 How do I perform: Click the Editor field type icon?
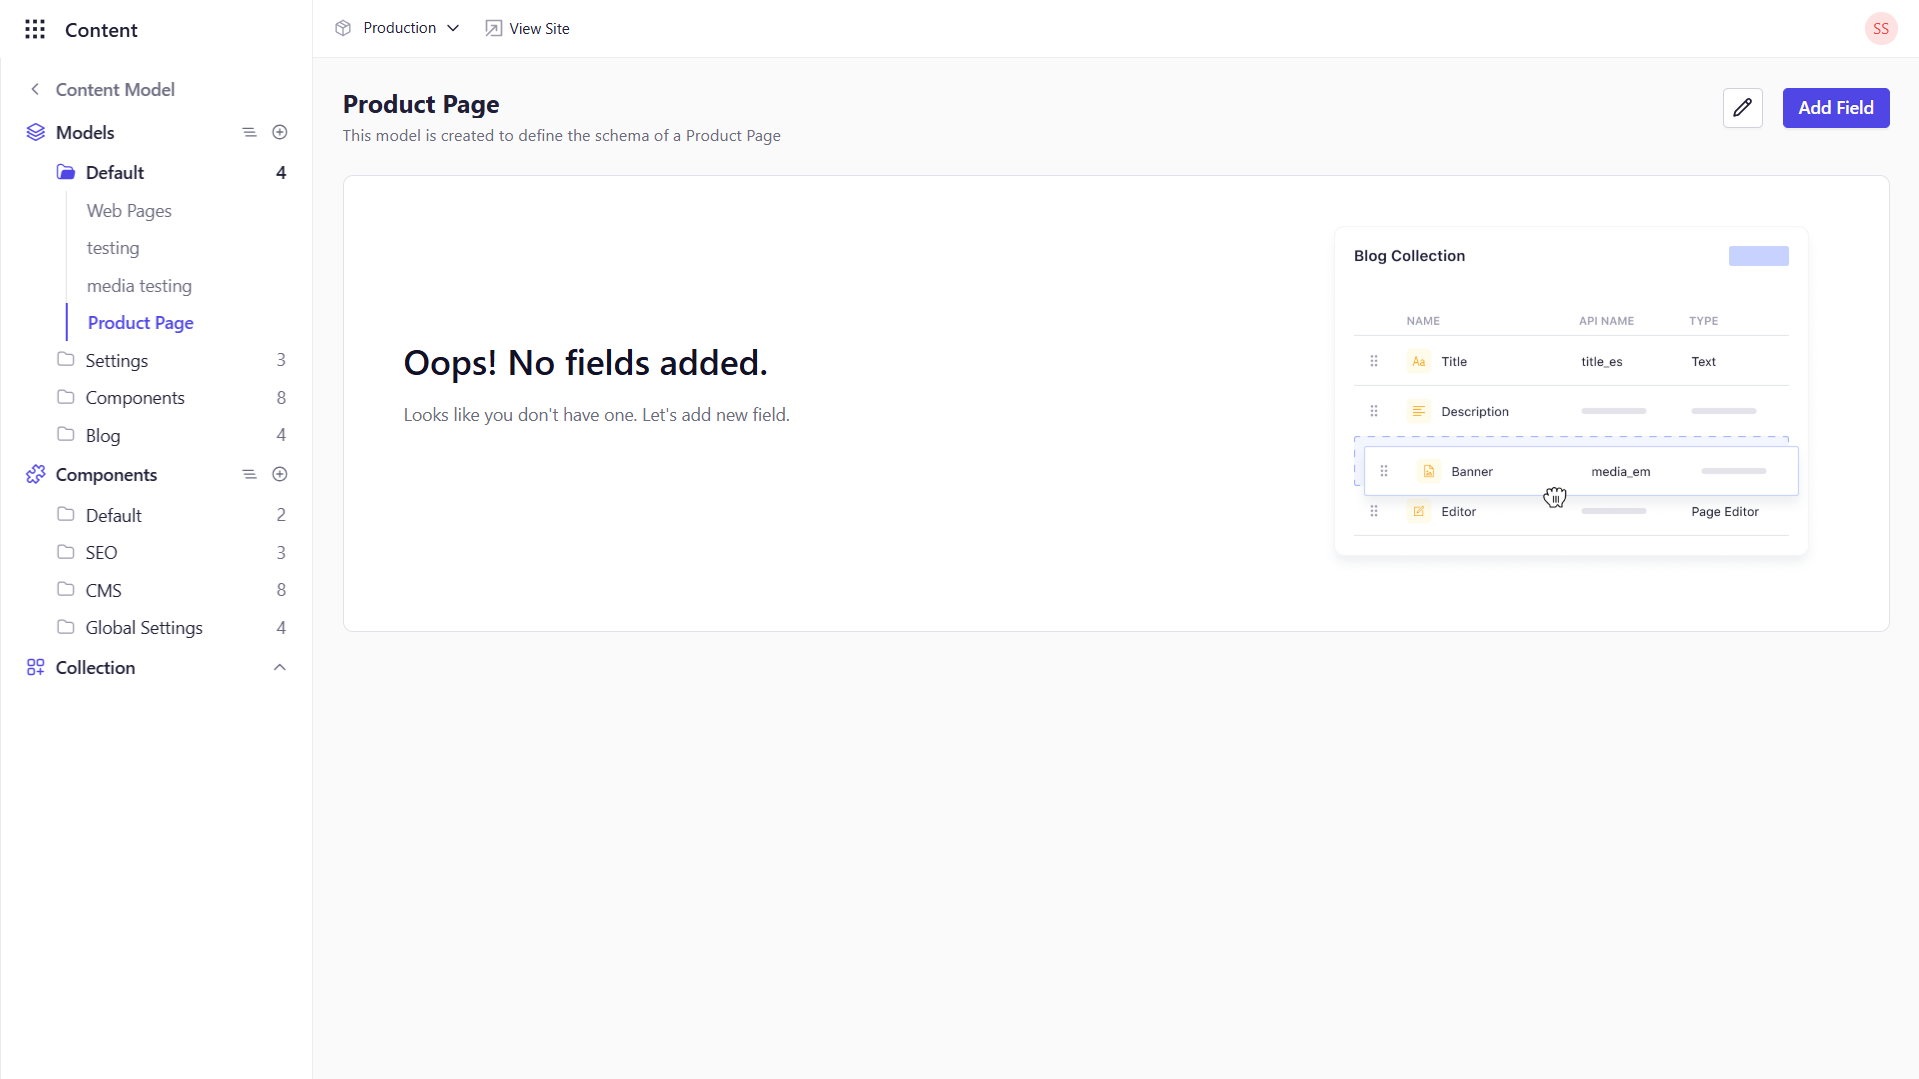pos(1418,511)
